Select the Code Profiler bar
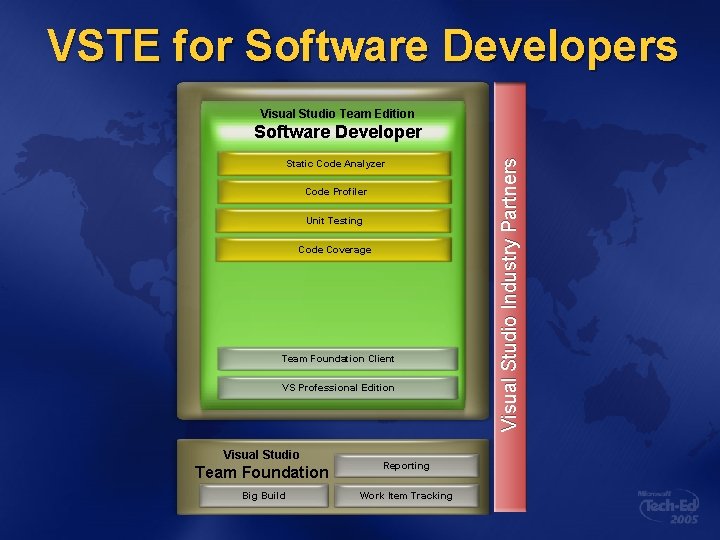720x540 pixels. (x=334, y=191)
